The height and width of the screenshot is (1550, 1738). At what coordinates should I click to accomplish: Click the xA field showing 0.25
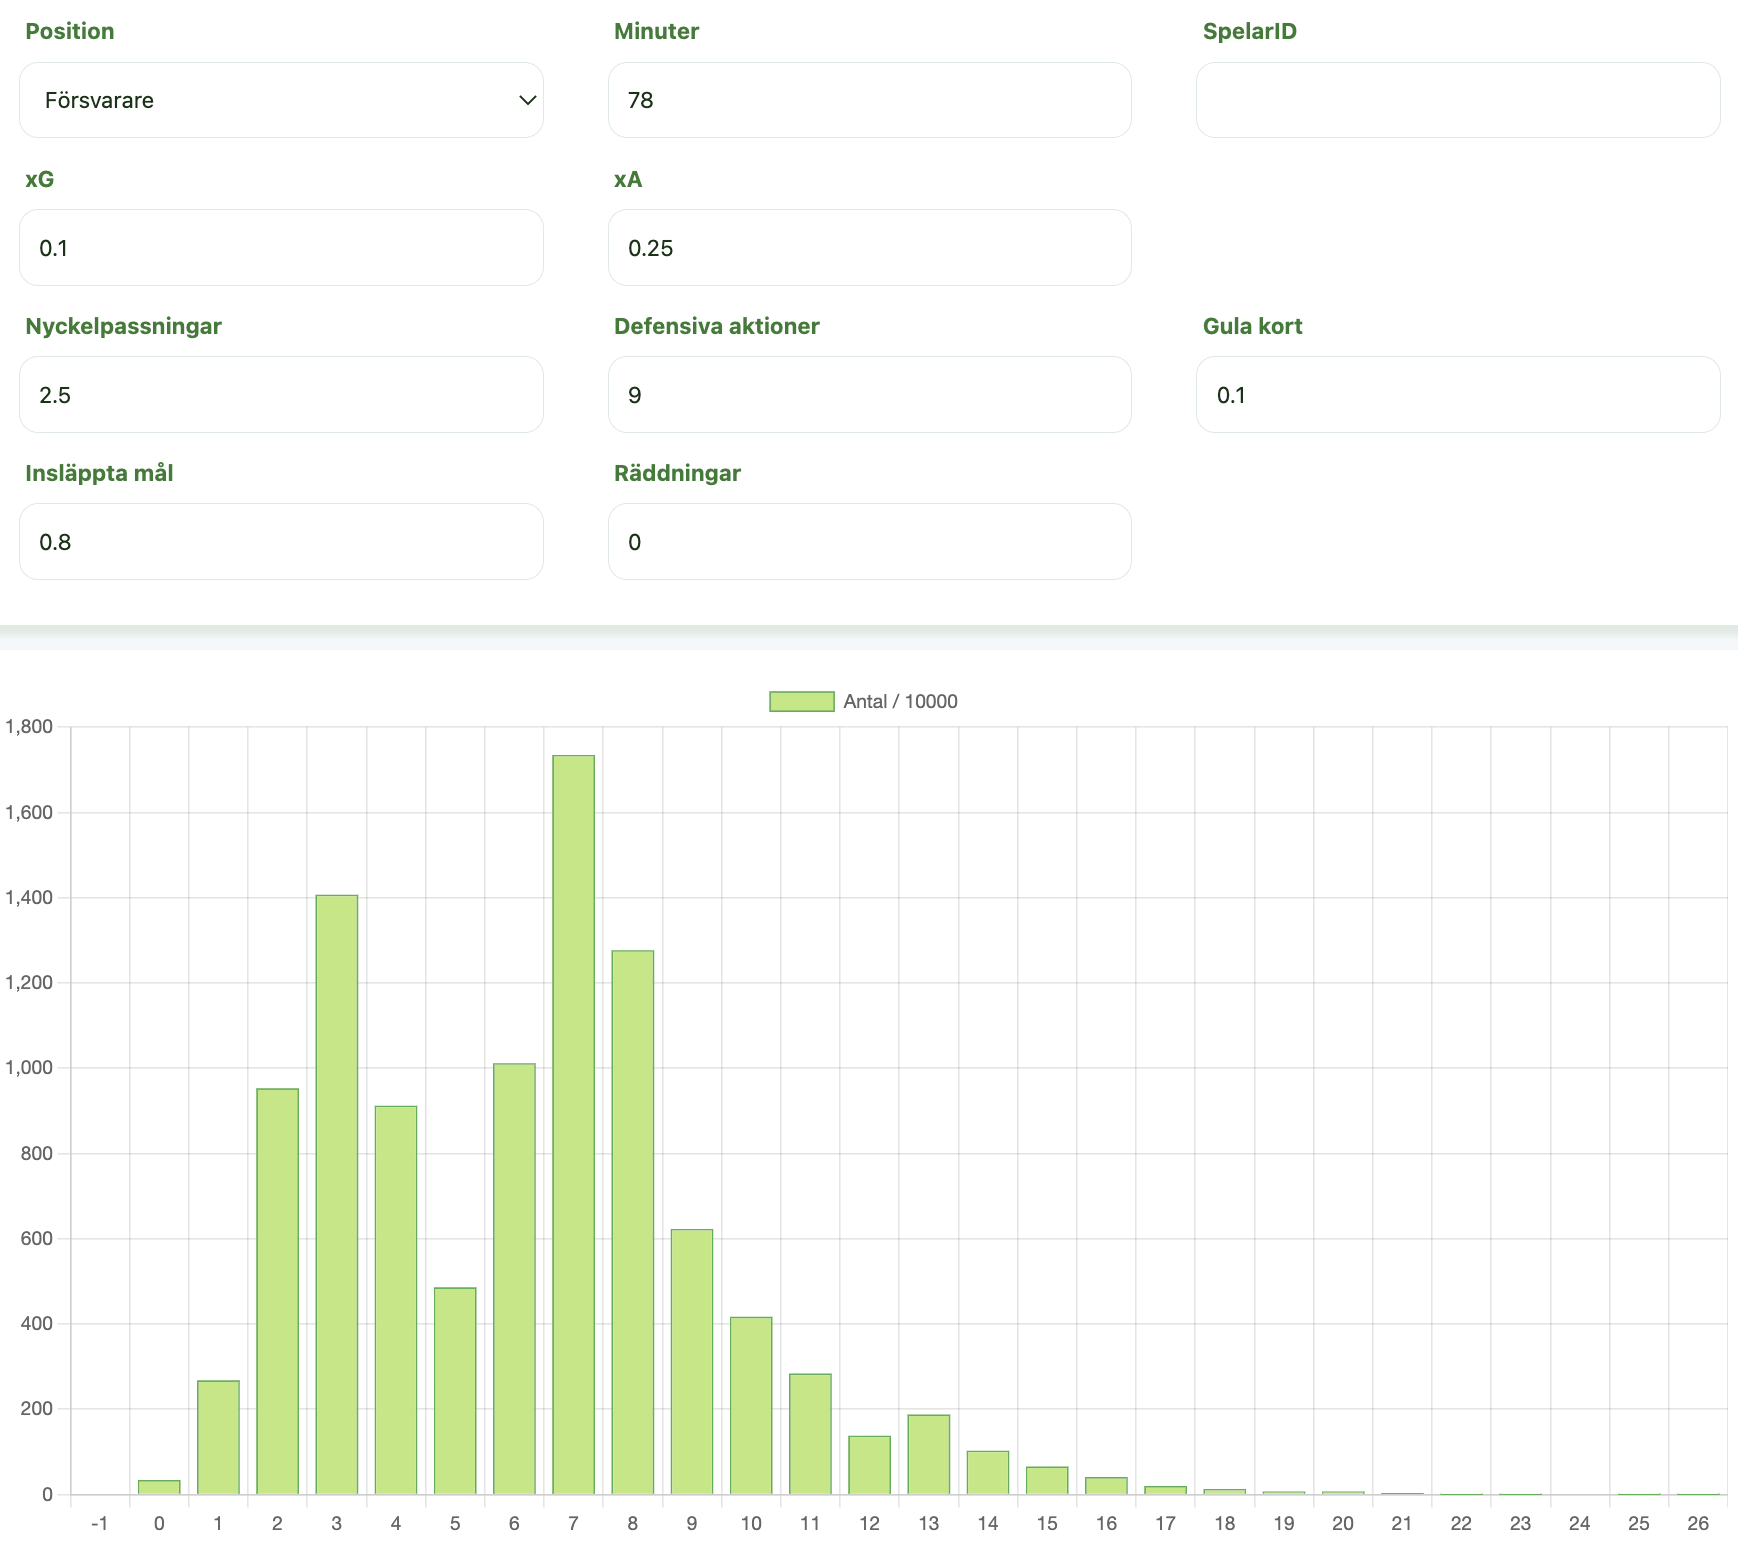(x=869, y=248)
